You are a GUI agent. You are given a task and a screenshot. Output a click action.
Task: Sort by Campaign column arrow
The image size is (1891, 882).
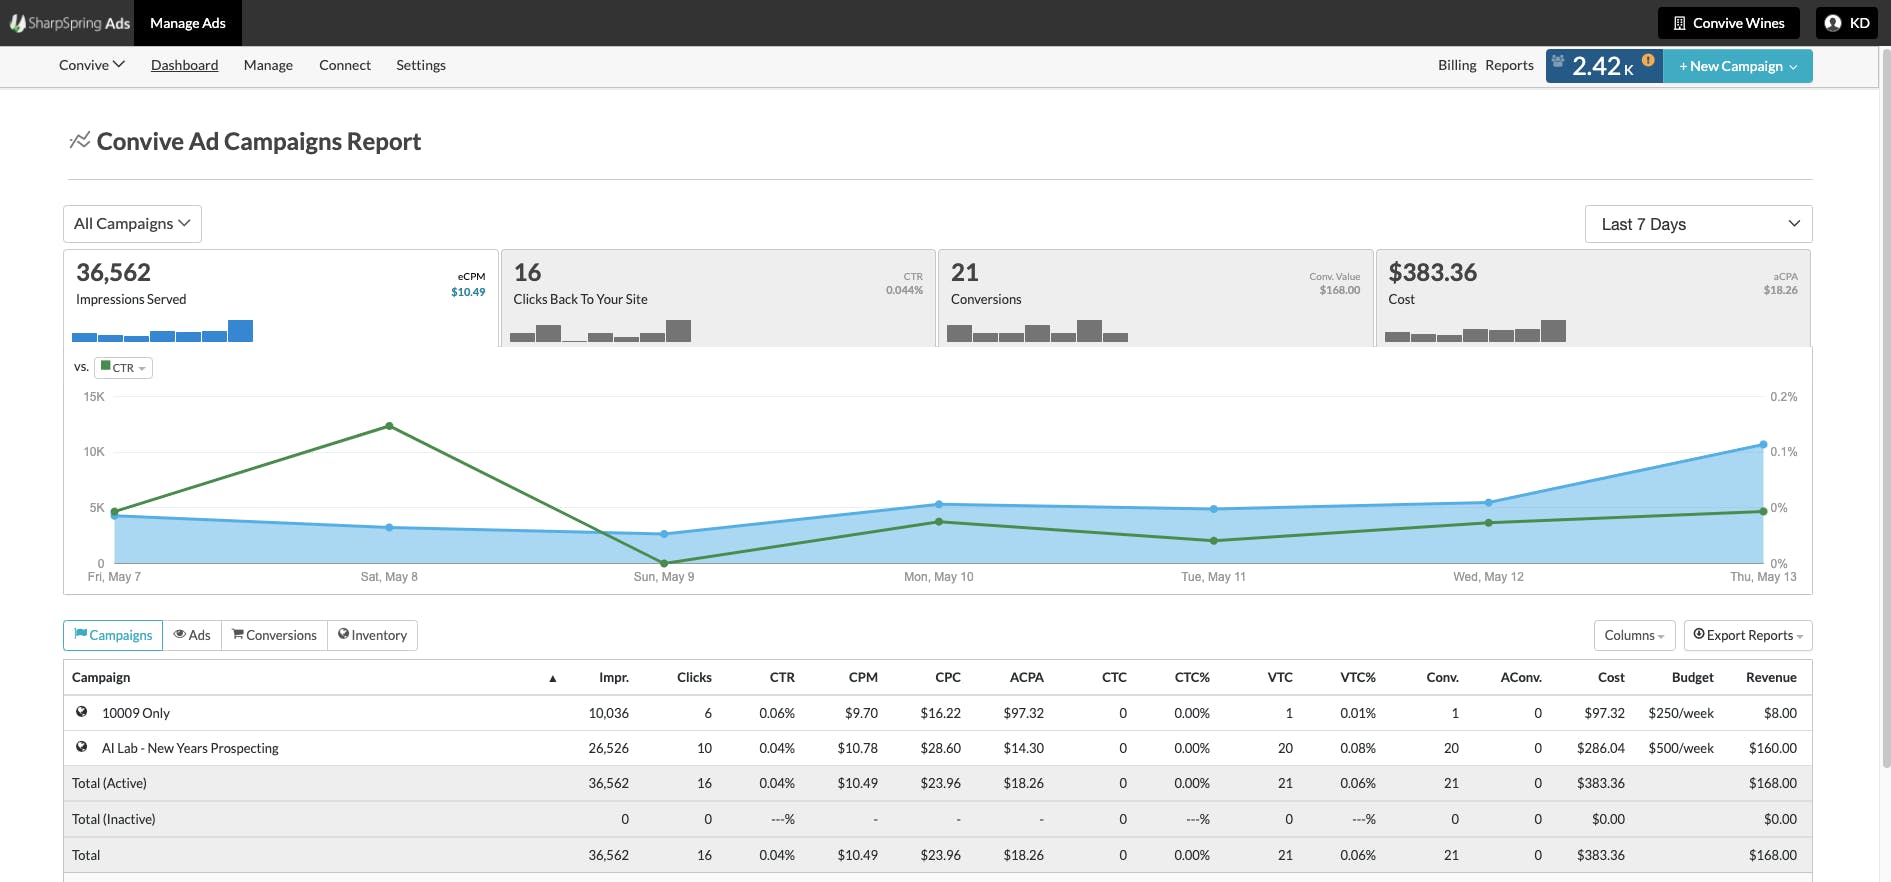click(x=552, y=678)
